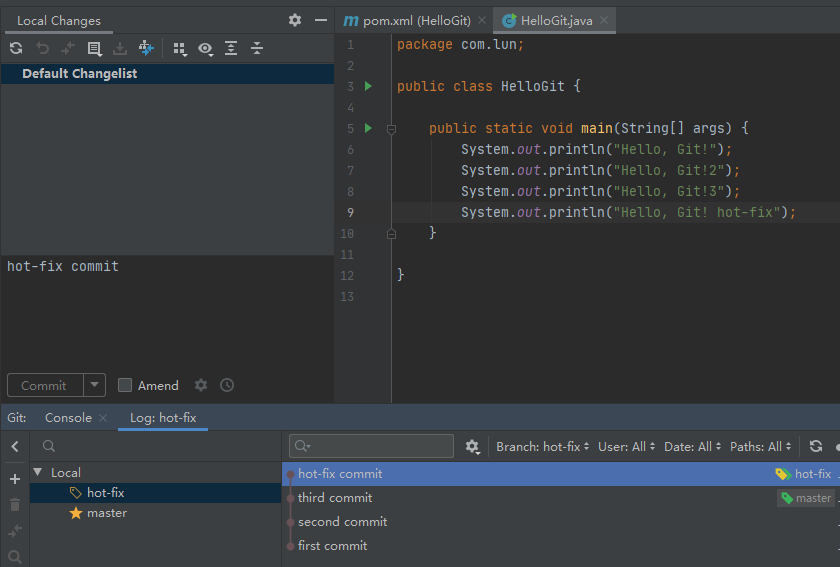Show commit message history clock icon

point(227,385)
